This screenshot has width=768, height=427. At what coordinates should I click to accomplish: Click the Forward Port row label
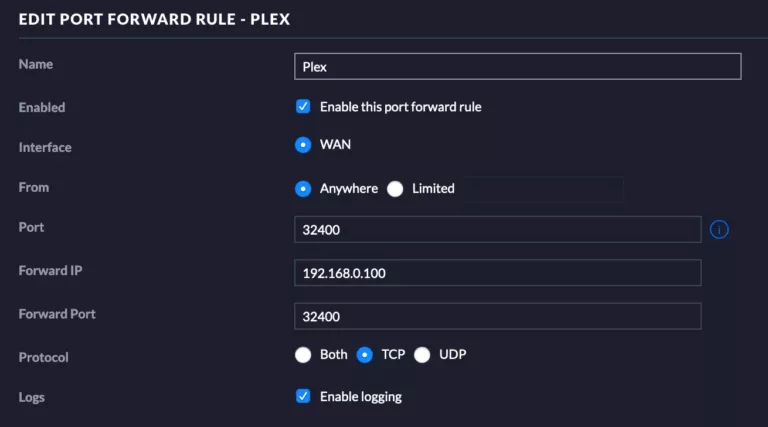[57, 314]
